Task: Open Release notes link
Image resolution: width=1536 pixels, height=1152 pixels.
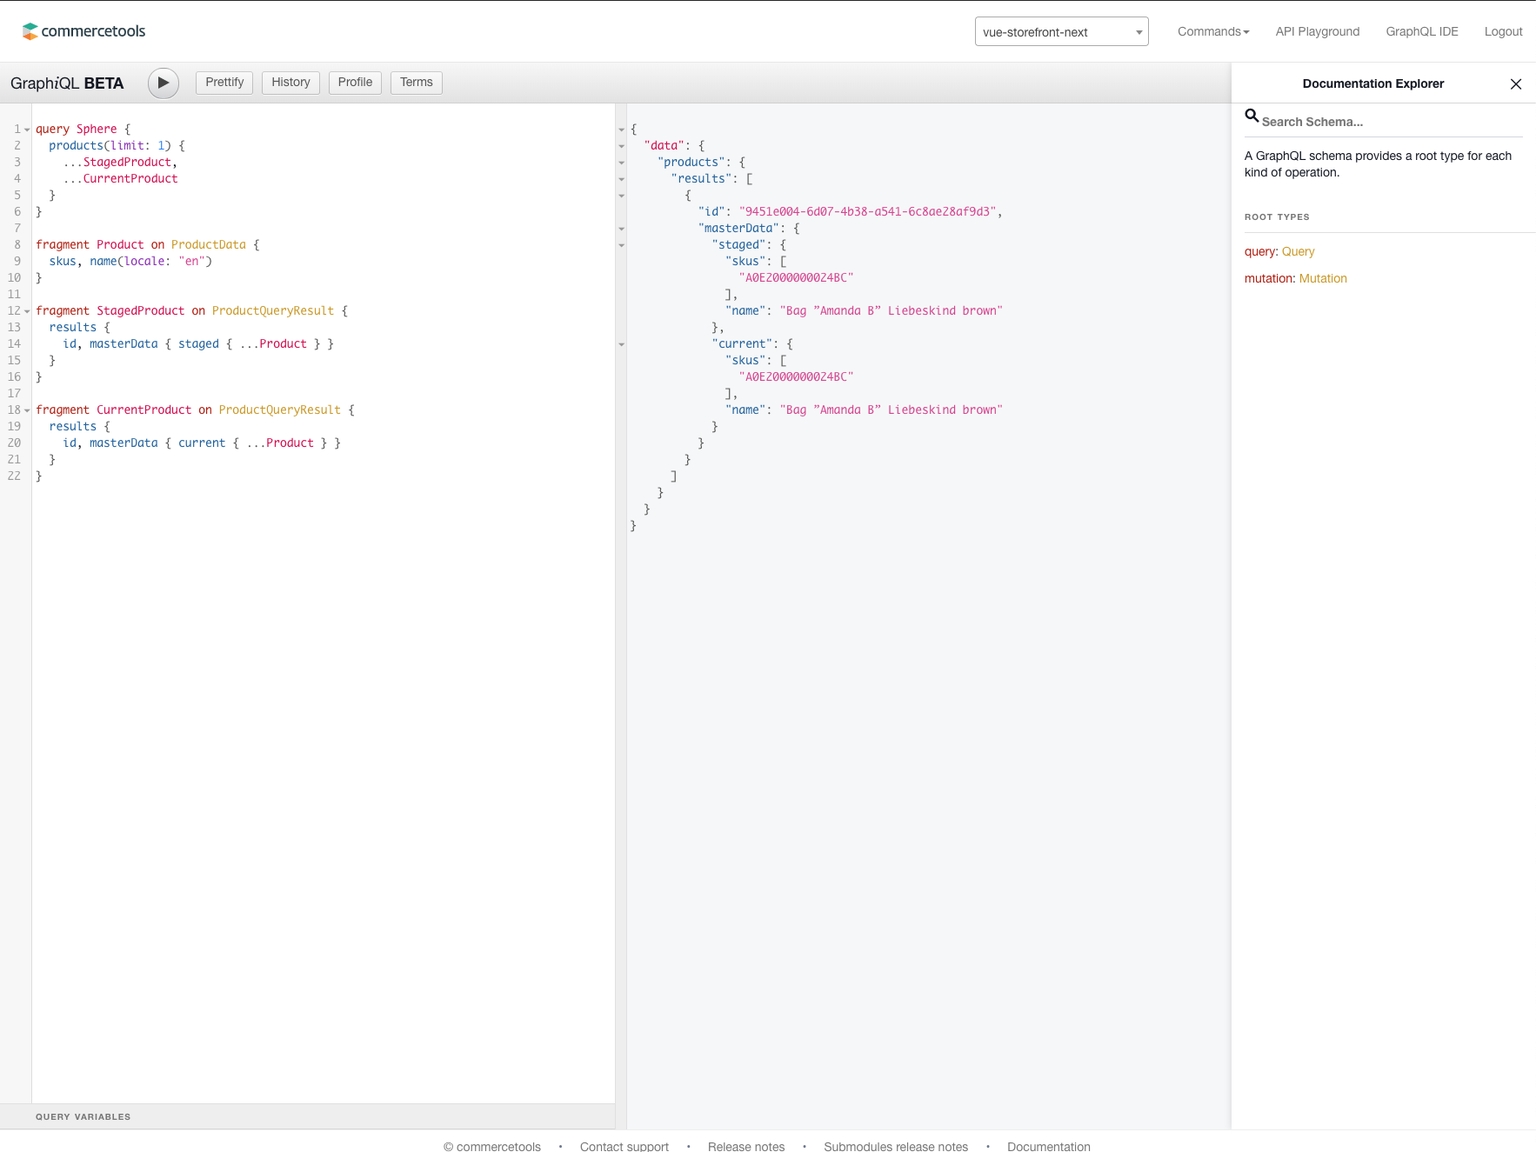Action: (746, 1146)
